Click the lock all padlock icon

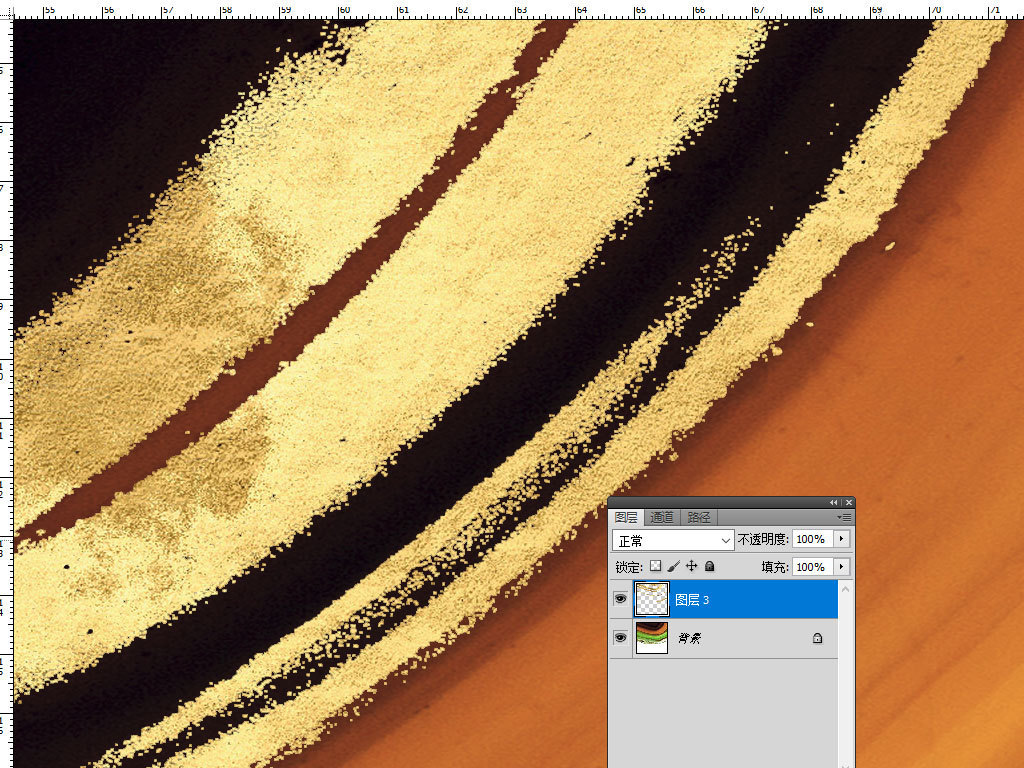tap(709, 566)
